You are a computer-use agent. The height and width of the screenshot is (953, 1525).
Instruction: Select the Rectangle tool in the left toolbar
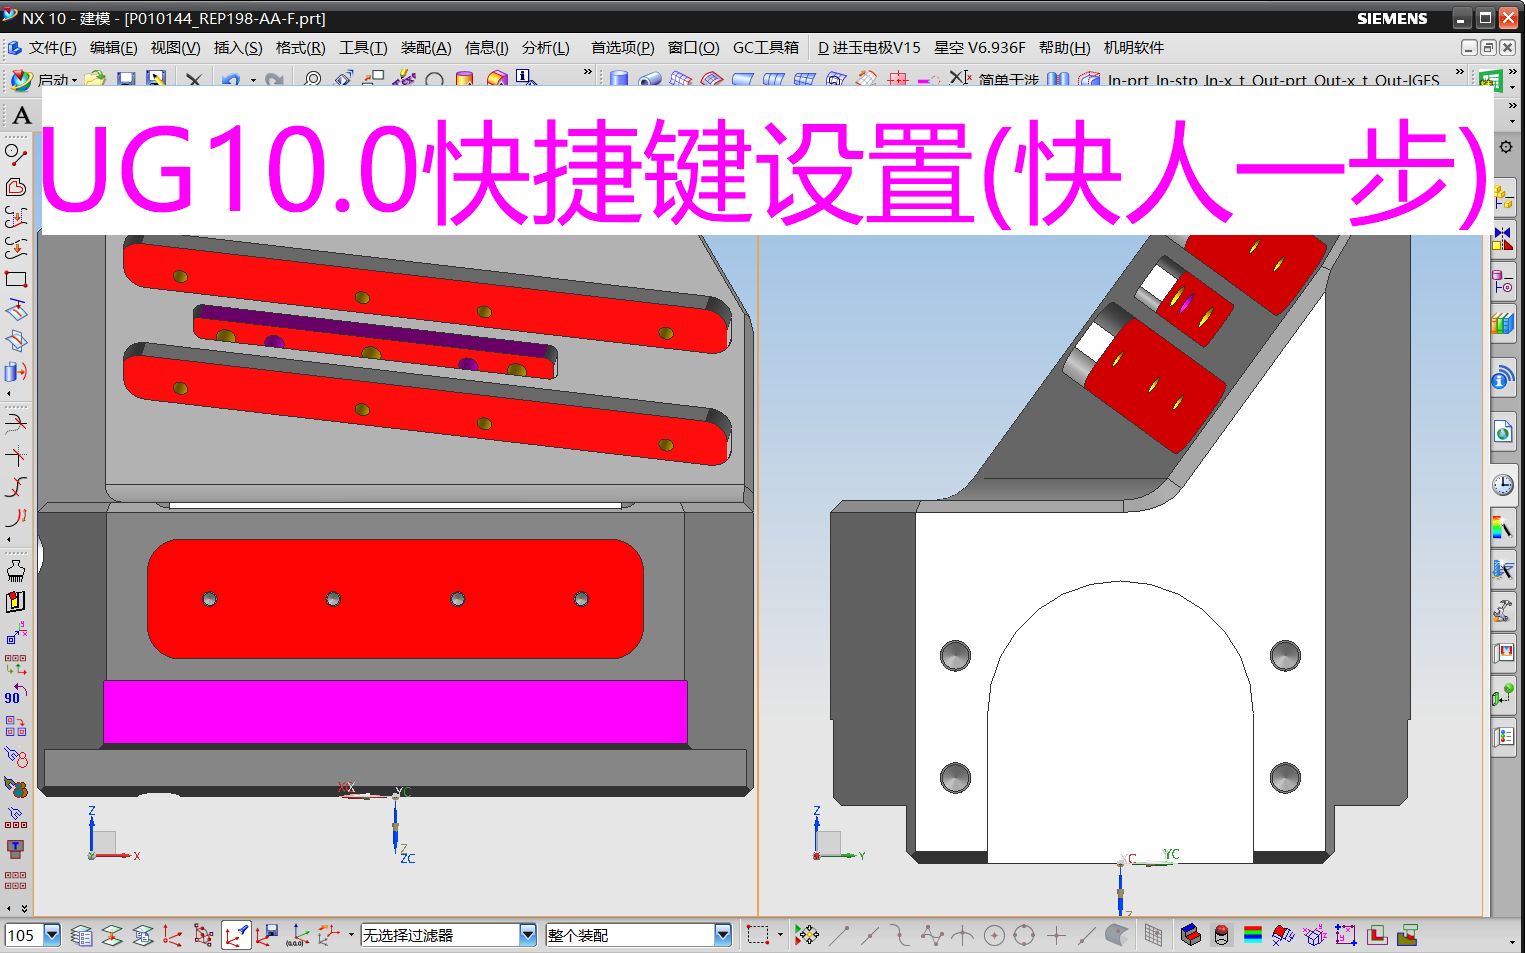tap(16, 280)
